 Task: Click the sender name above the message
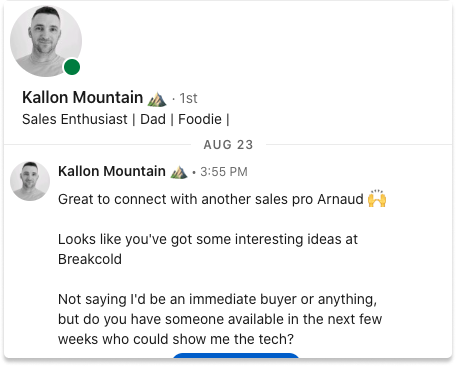coord(112,171)
